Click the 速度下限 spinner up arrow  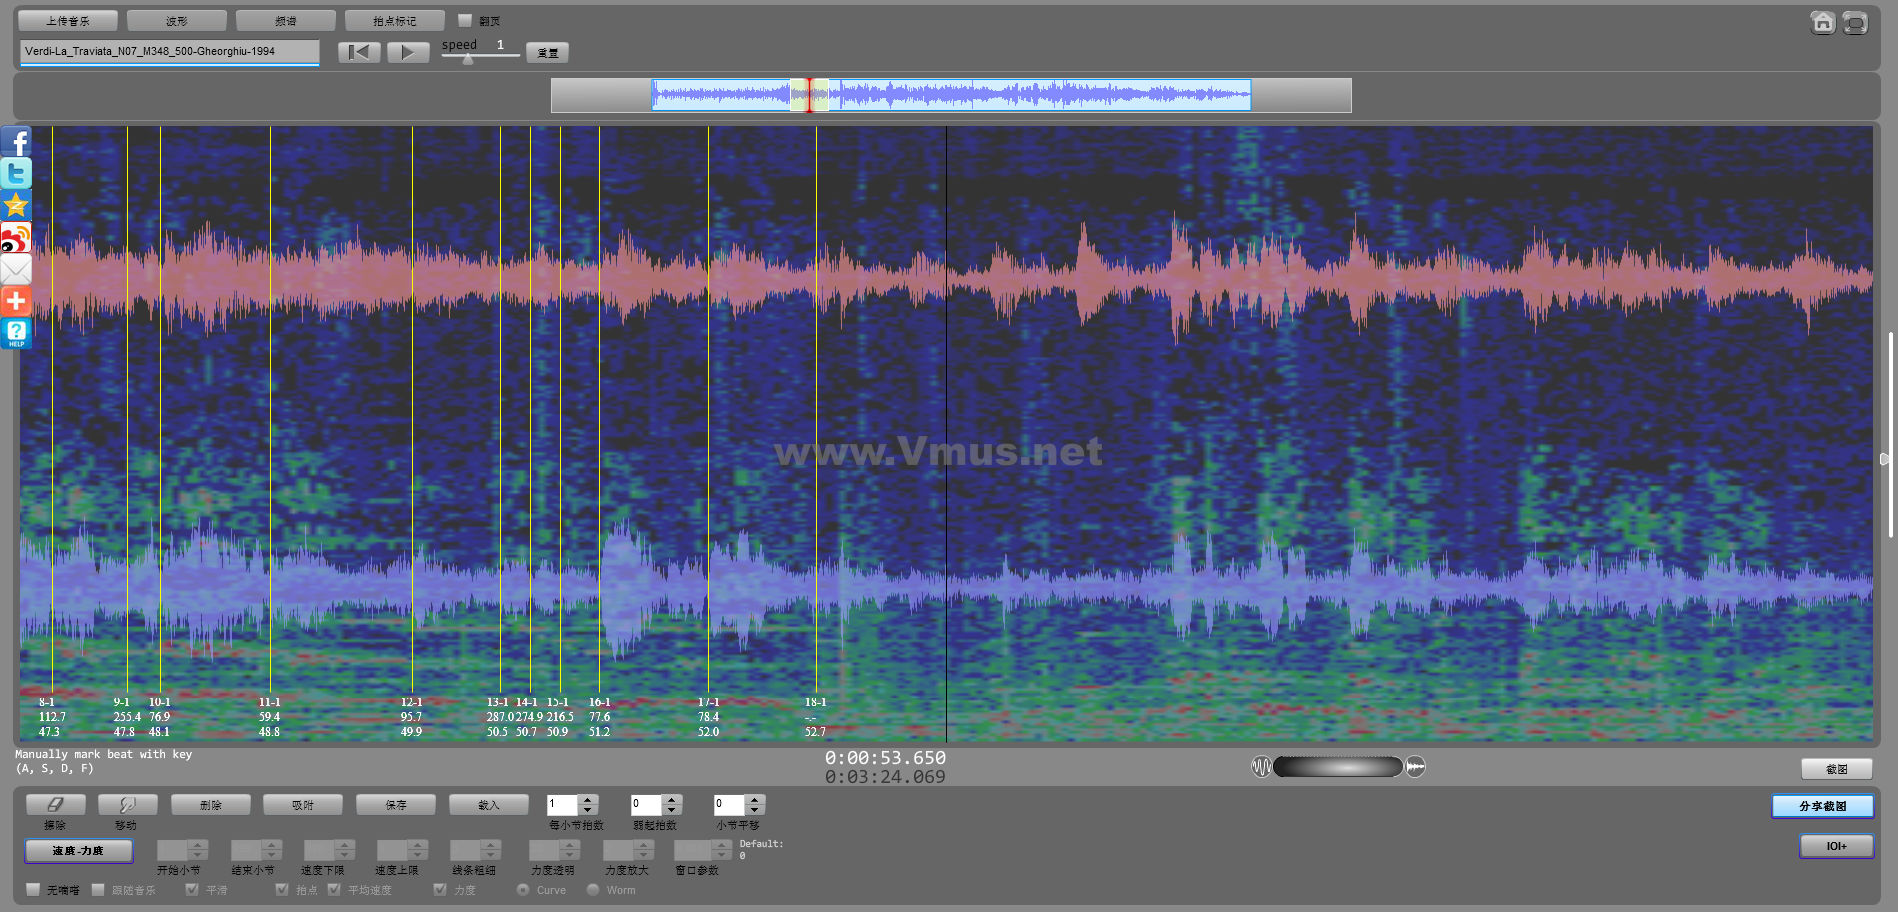pyautogui.click(x=345, y=845)
